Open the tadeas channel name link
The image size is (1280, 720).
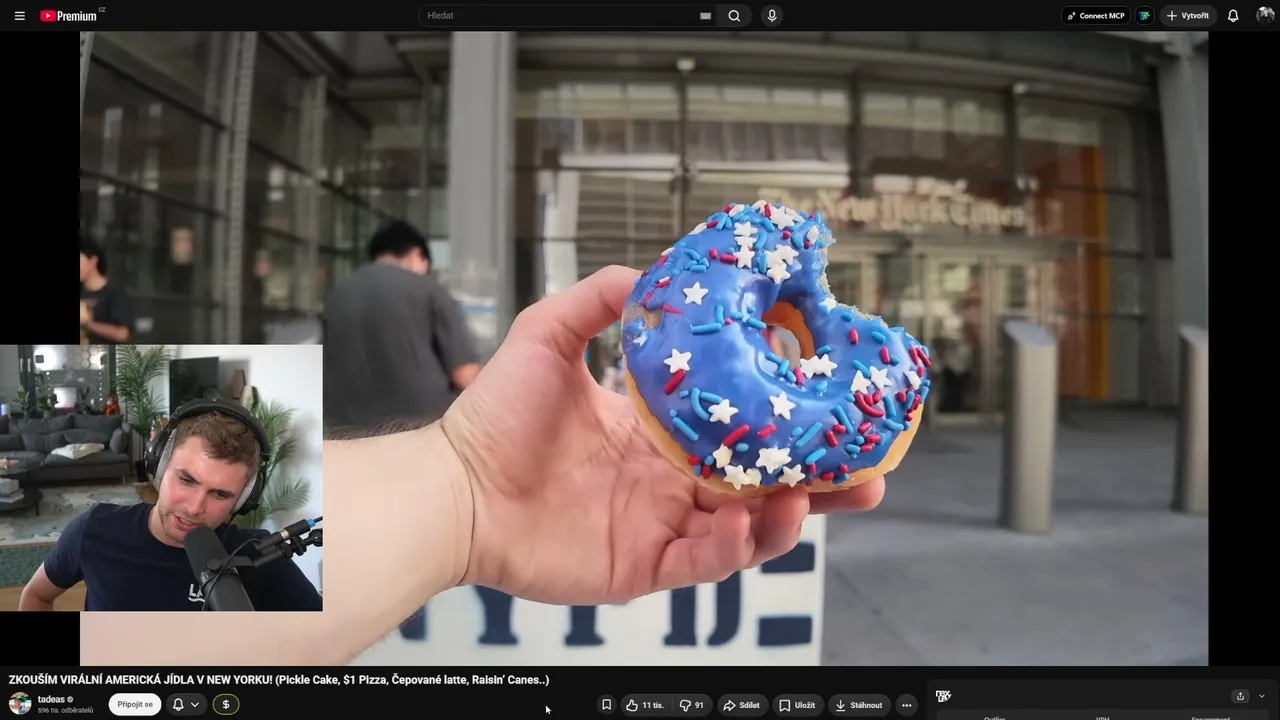coord(51,699)
